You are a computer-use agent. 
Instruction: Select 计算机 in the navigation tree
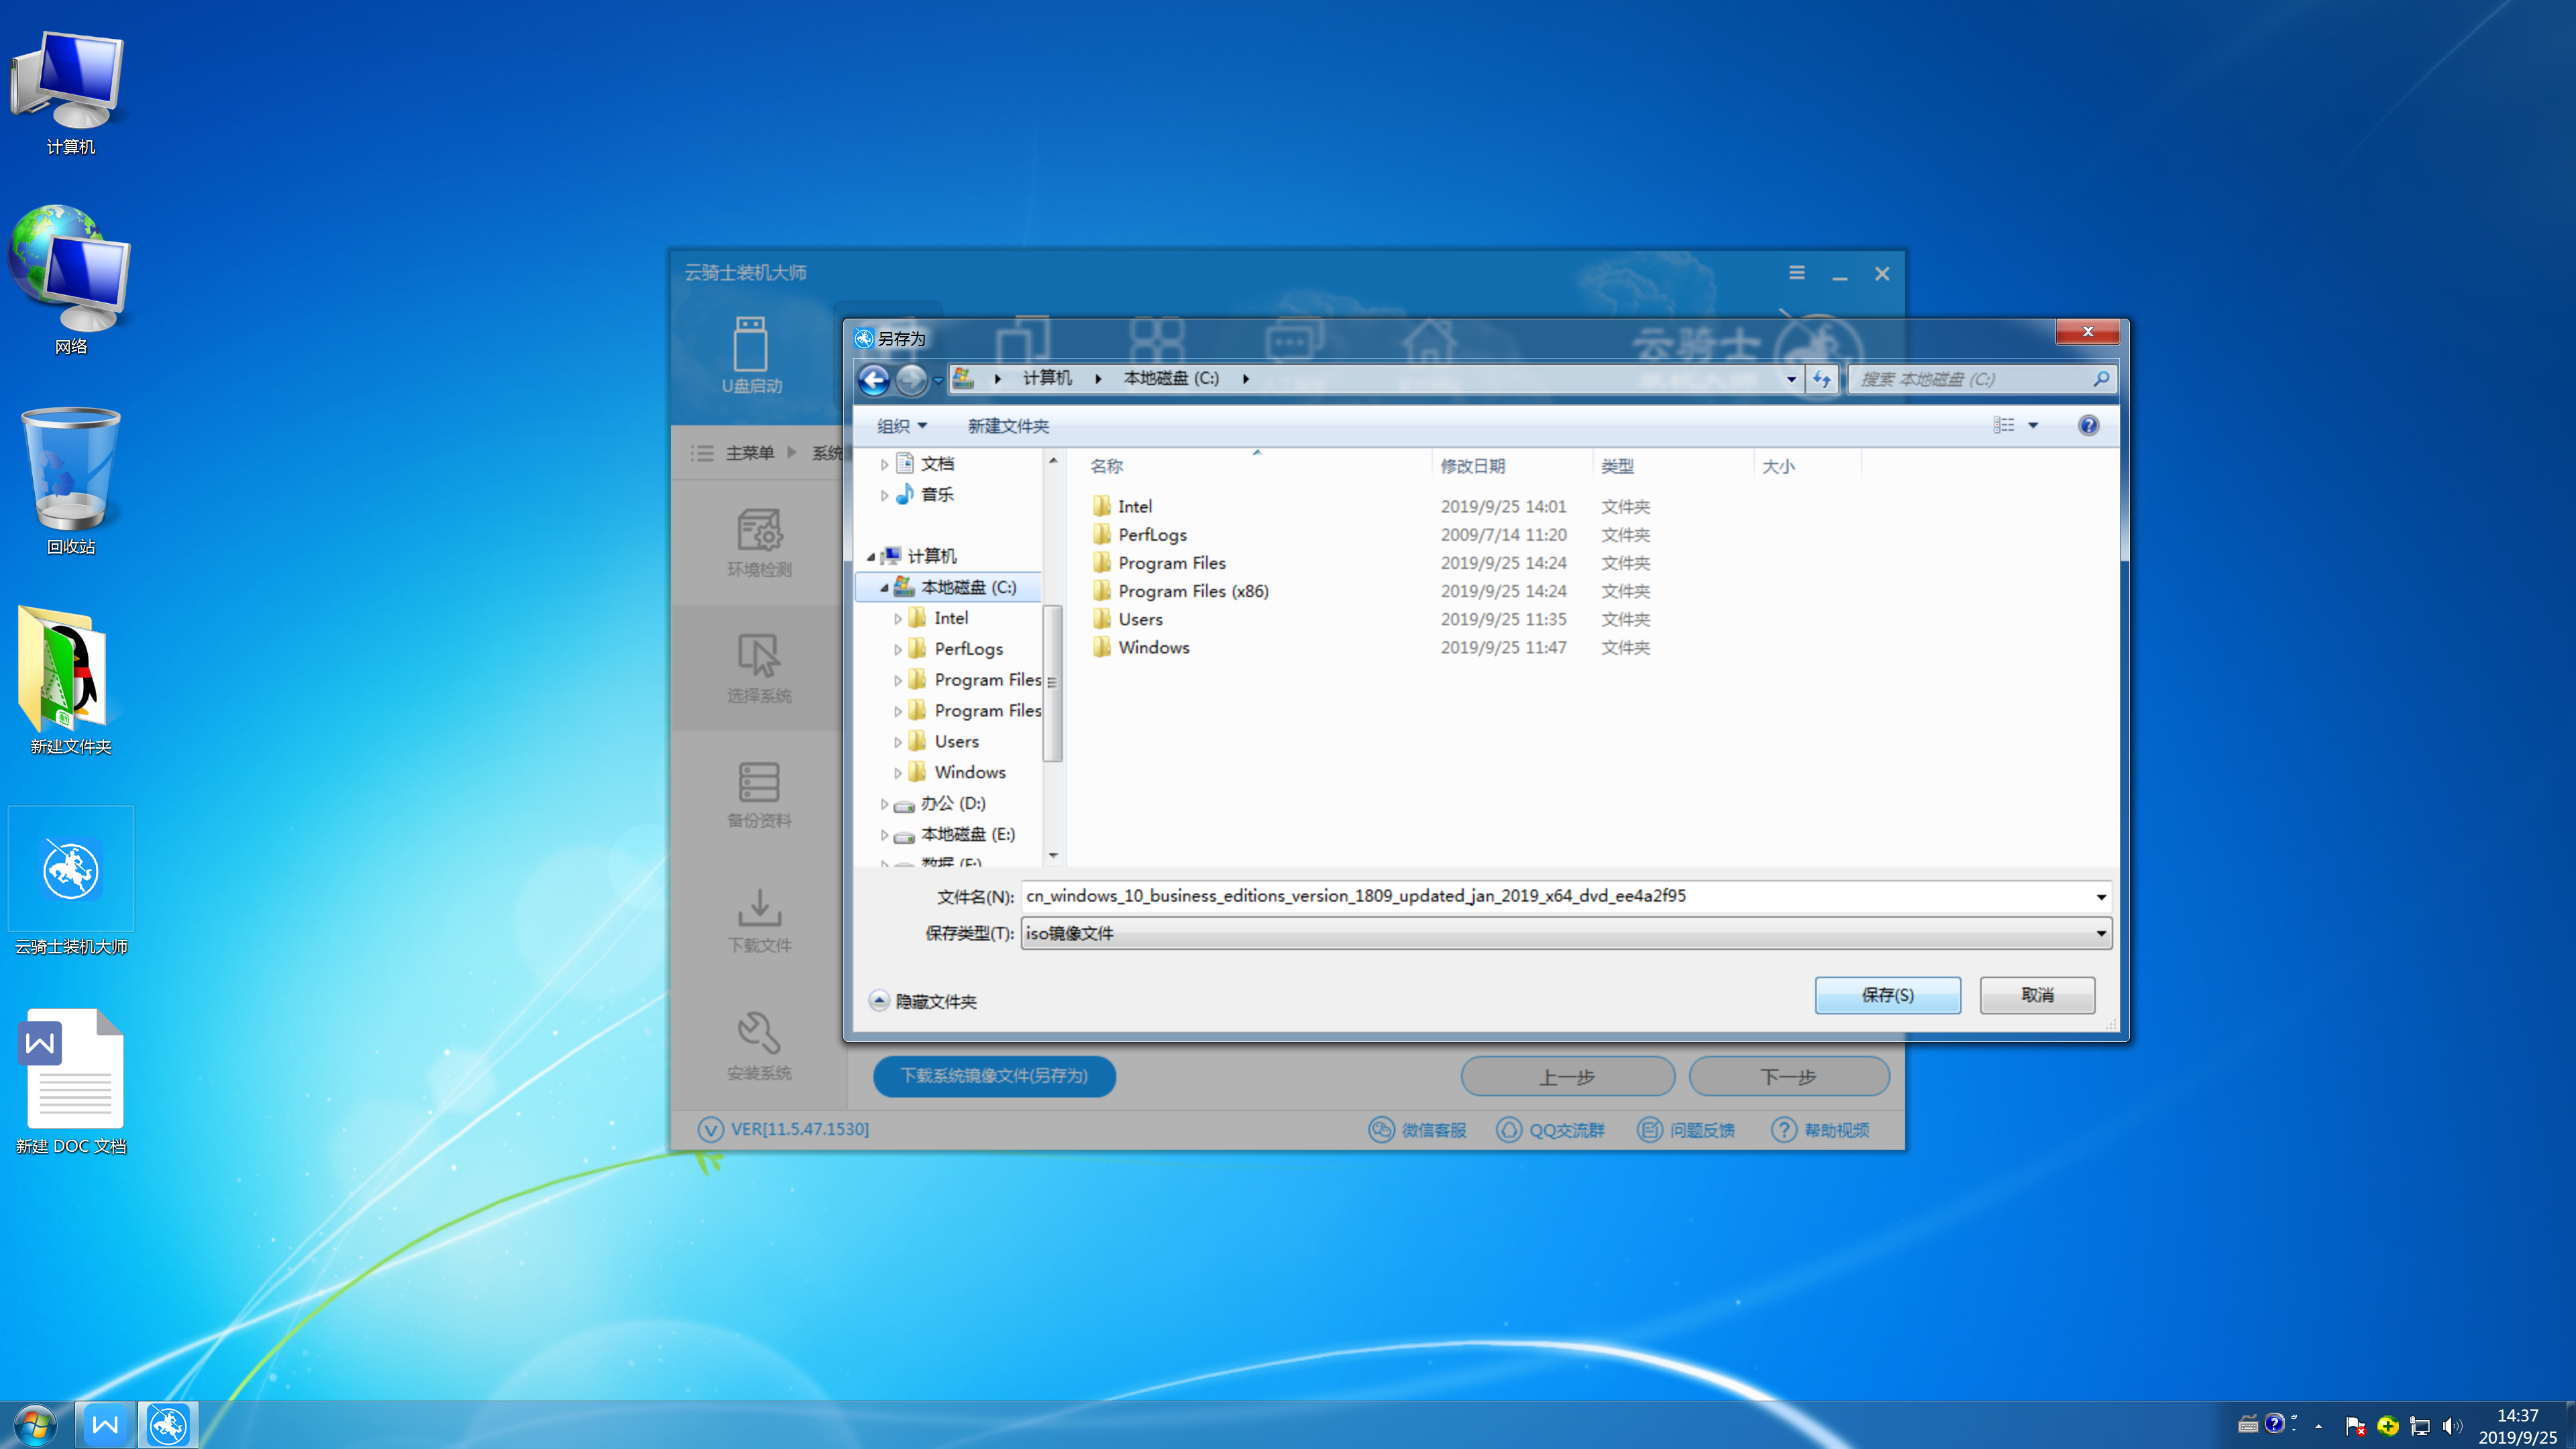(931, 556)
